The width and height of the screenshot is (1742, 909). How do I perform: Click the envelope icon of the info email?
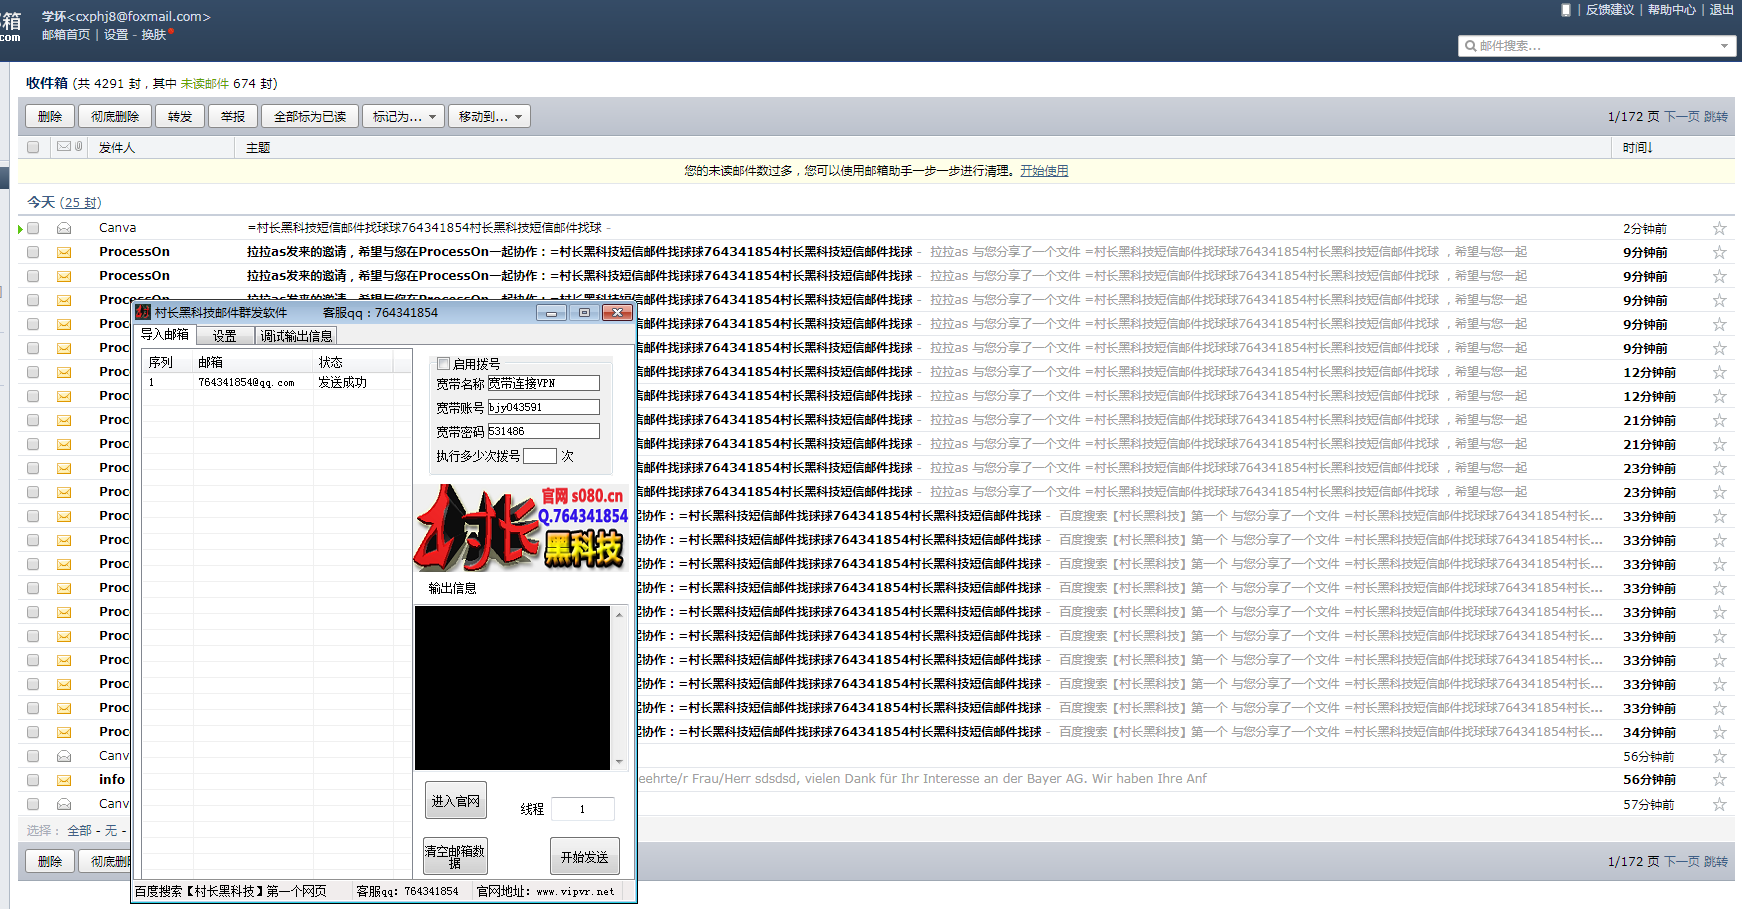(64, 780)
